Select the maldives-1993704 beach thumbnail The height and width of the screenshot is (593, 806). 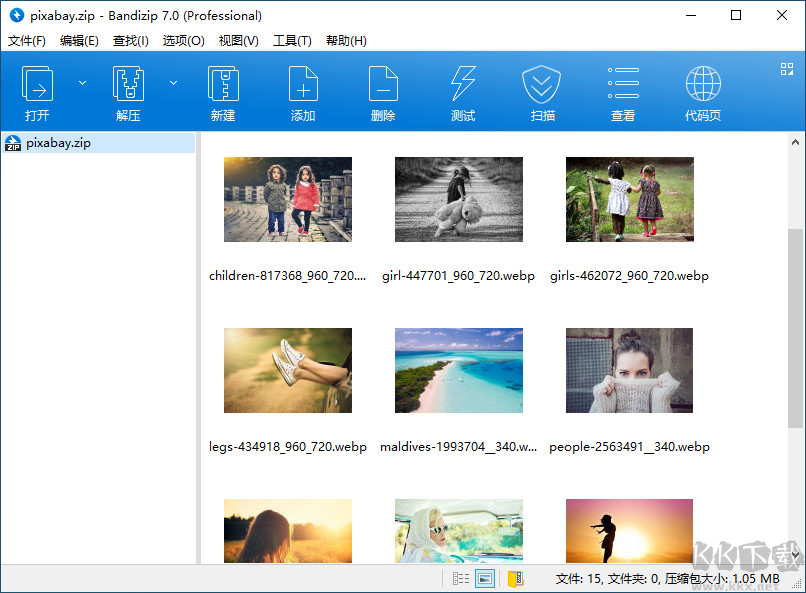tap(458, 370)
